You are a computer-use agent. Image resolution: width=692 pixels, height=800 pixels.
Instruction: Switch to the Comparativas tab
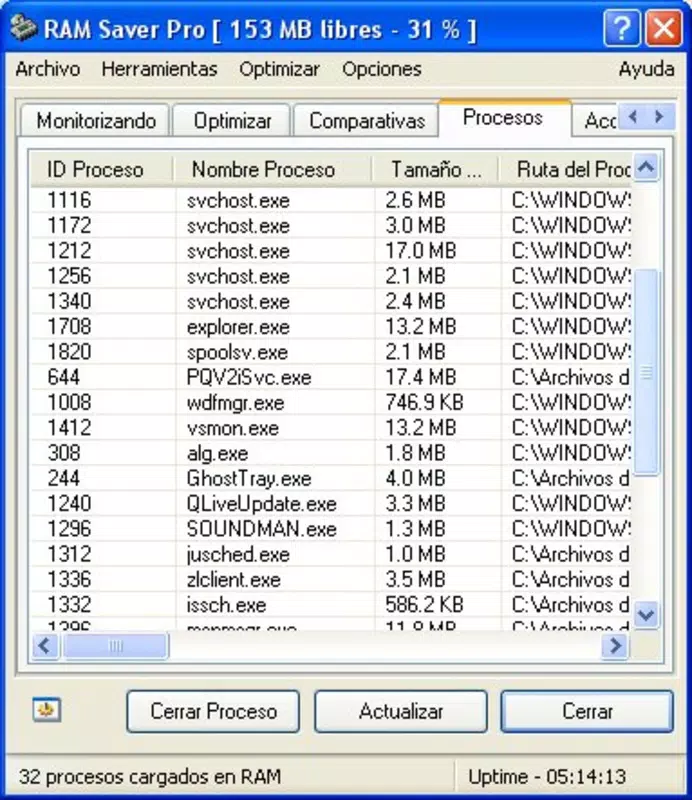[366, 121]
